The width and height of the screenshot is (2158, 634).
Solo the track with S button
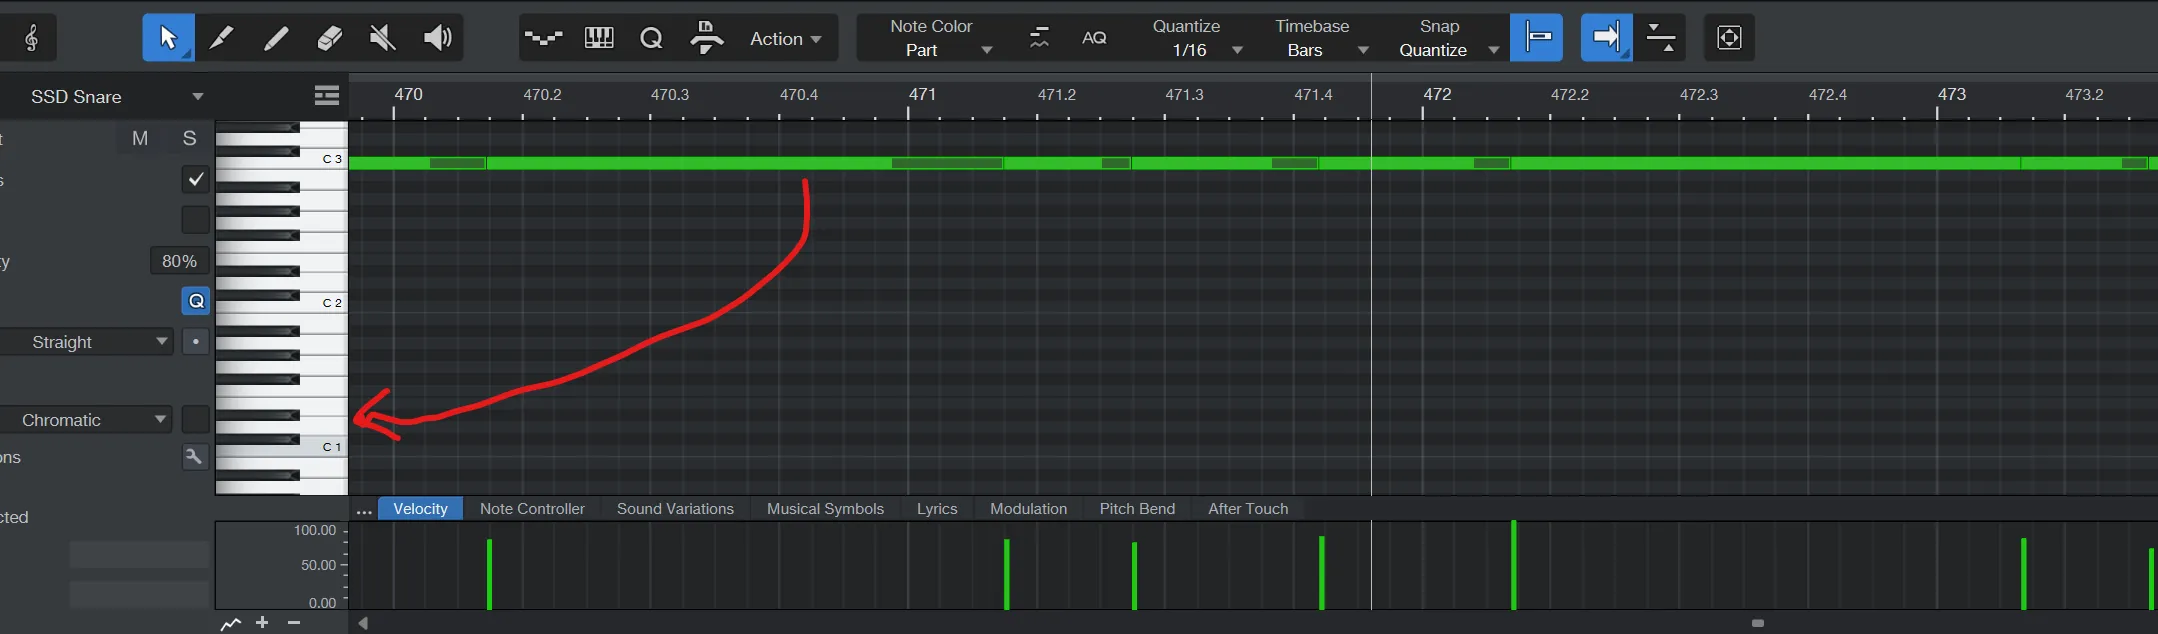click(x=189, y=138)
